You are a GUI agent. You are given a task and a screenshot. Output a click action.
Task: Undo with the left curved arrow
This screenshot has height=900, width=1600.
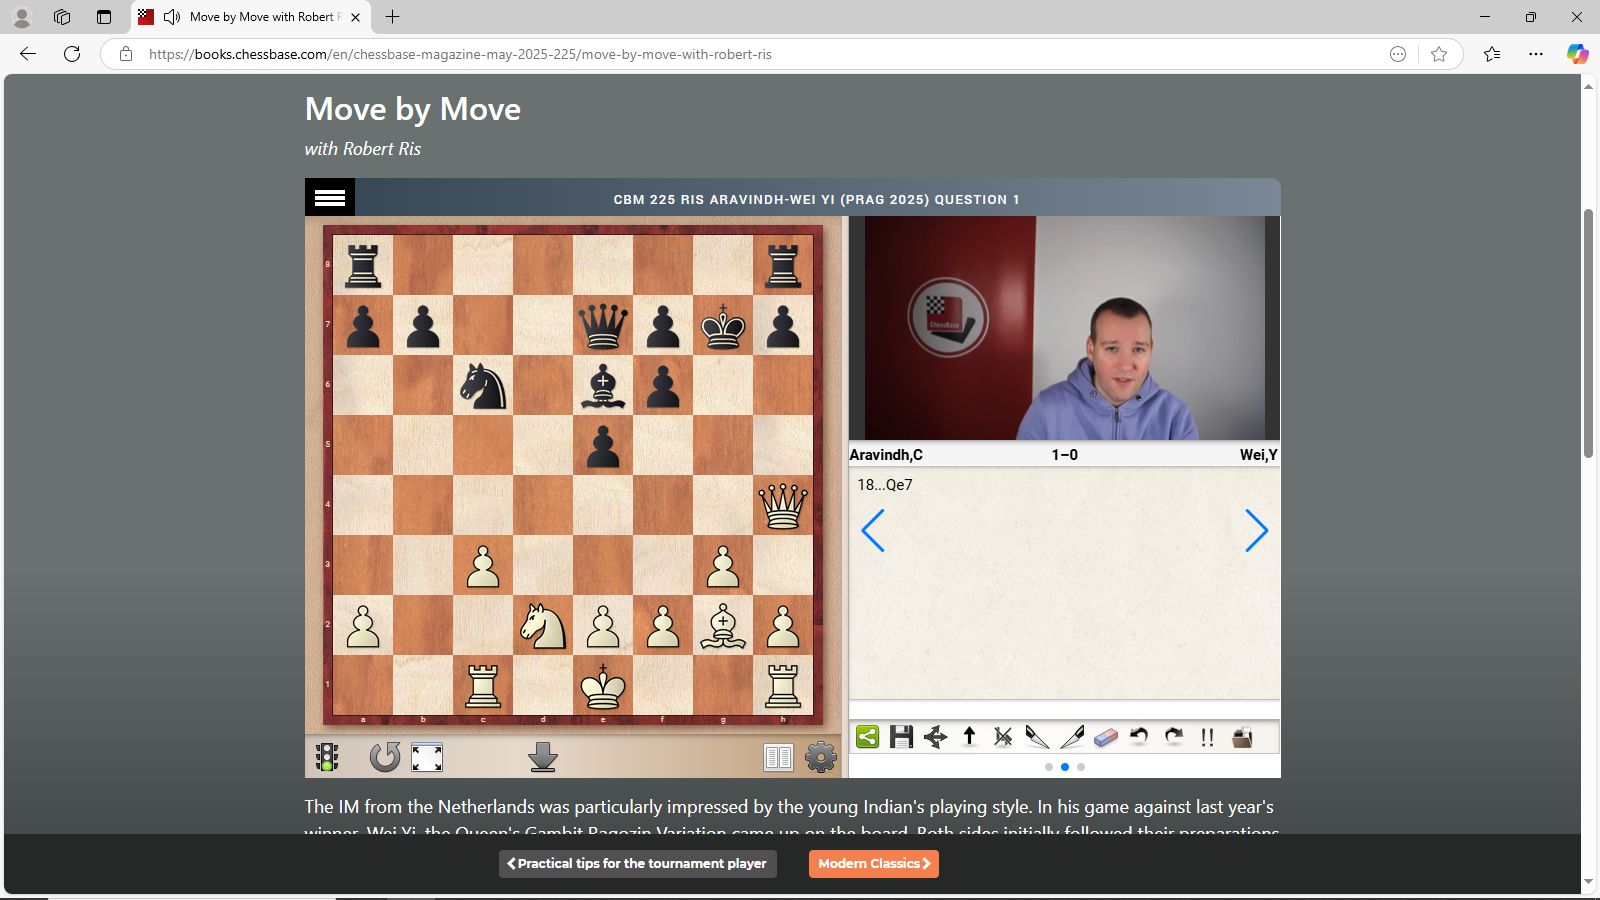pos(1139,737)
